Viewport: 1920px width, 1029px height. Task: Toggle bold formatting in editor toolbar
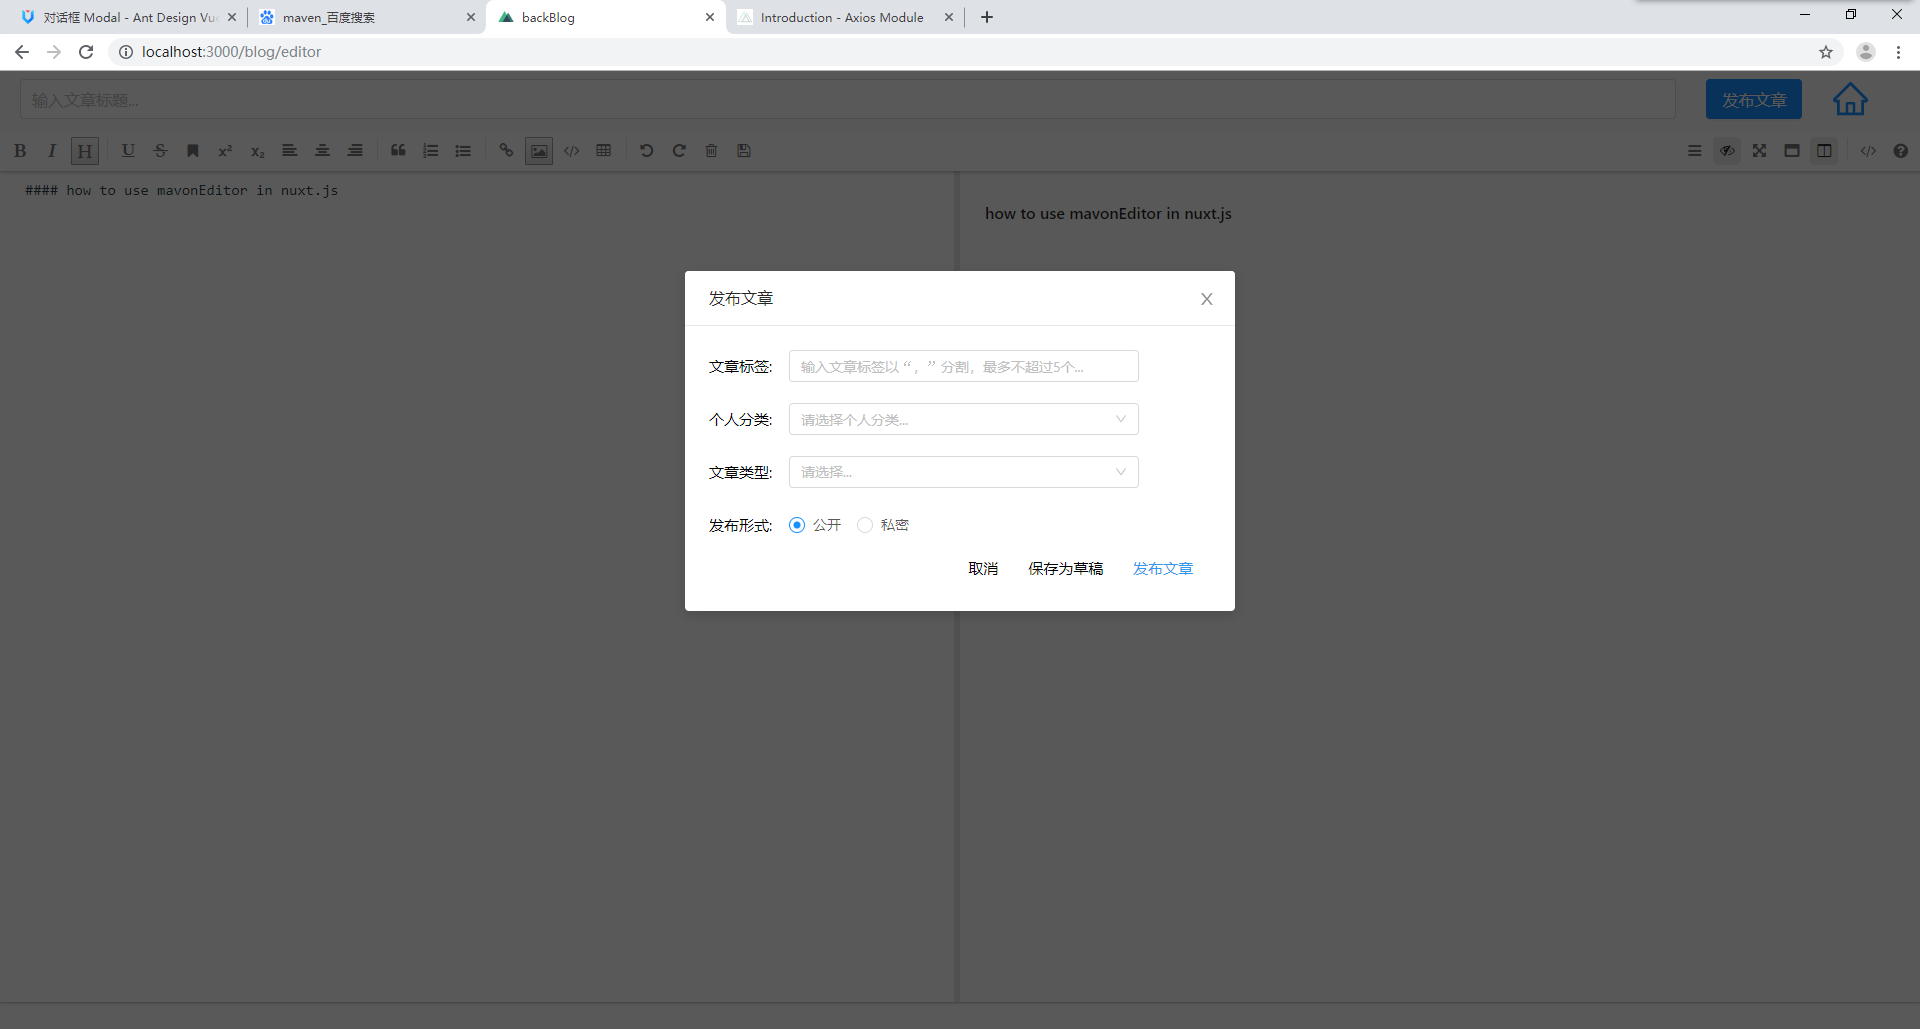point(20,151)
